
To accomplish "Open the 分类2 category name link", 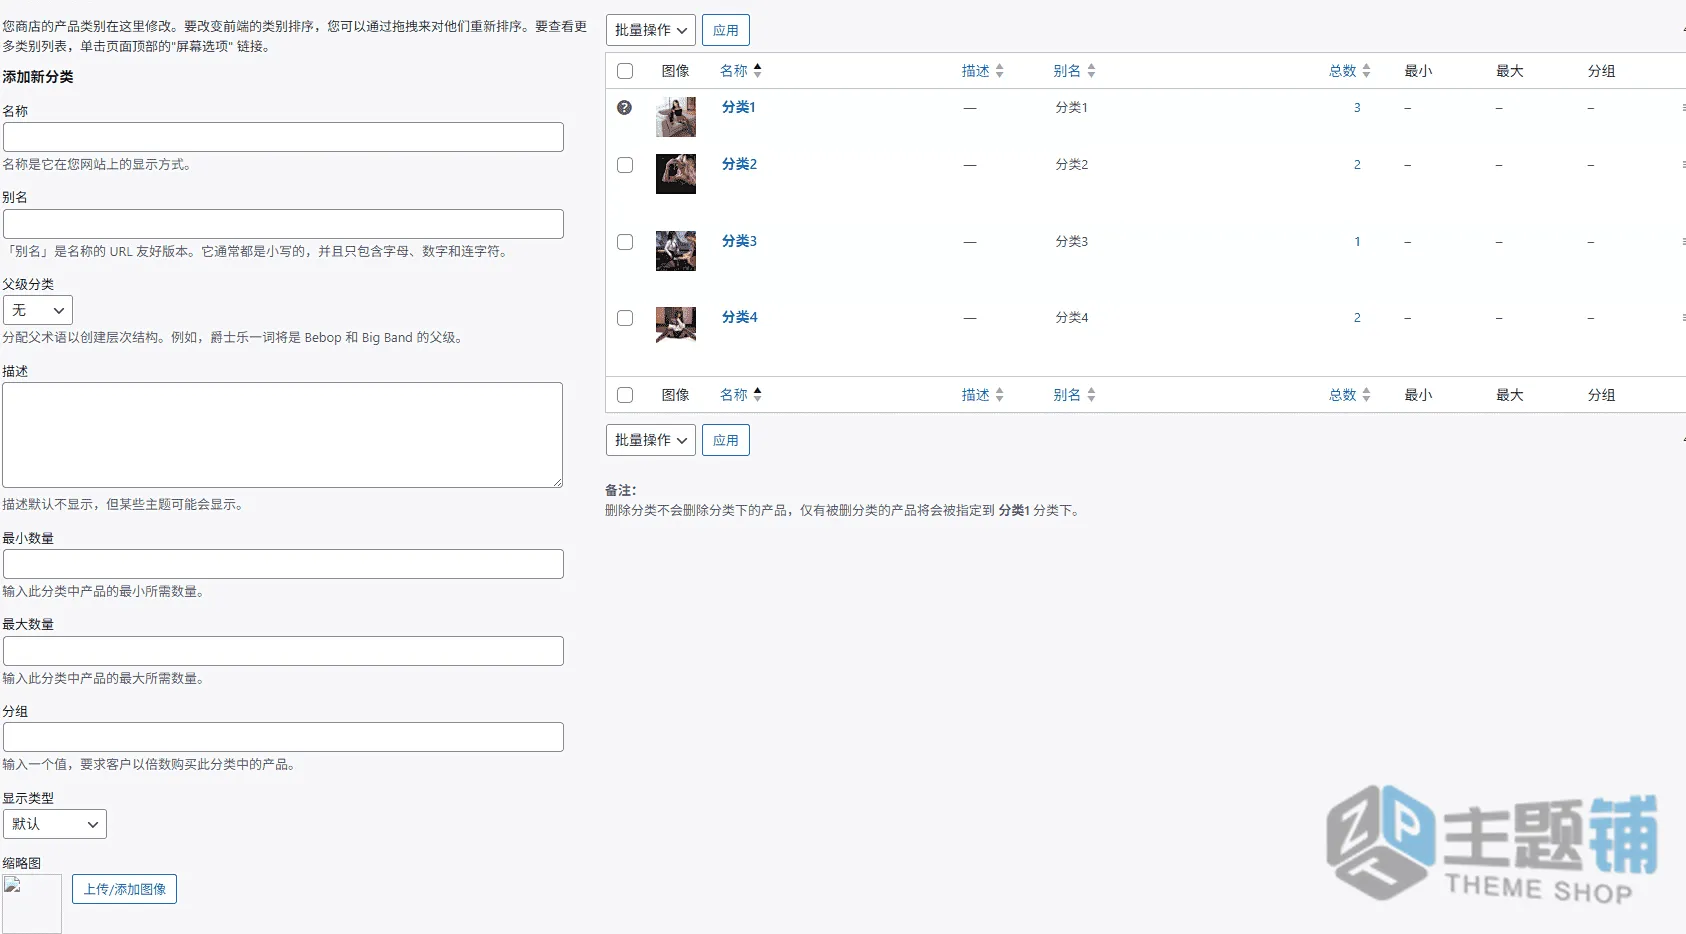I will tap(739, 164).
